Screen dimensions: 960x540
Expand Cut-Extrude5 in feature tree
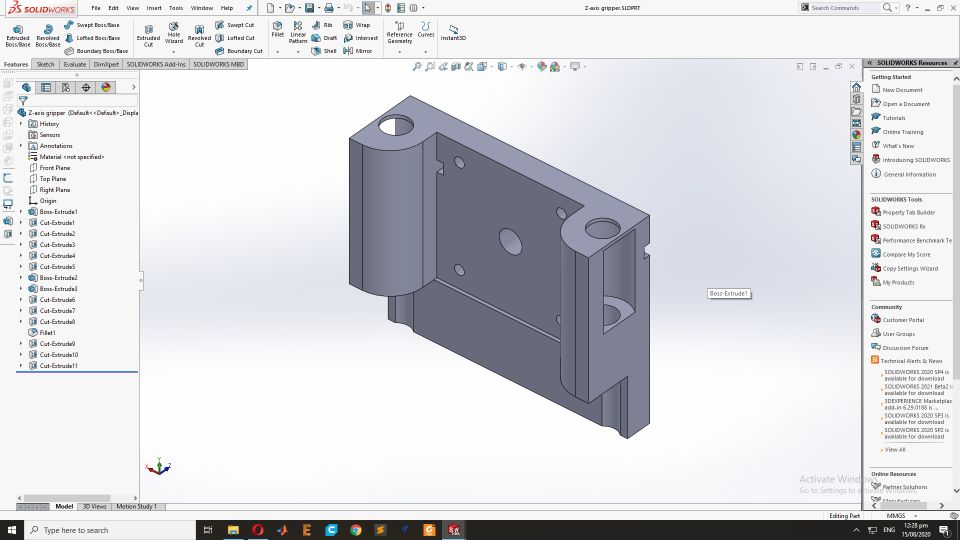(x=21, y=267)
